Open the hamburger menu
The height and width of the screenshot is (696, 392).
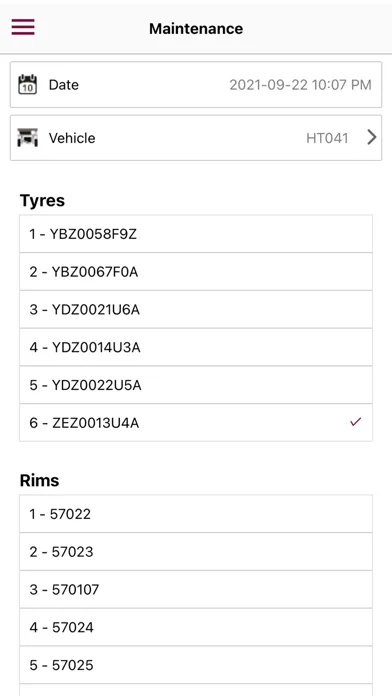tap(23, 28)
